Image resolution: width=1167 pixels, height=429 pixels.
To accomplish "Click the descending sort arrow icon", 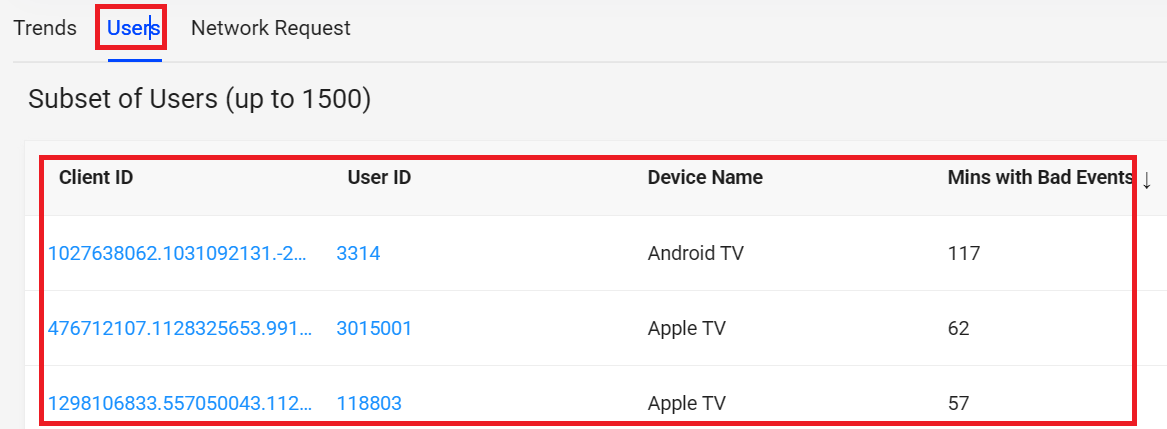I will click(x=1147, y=179).
